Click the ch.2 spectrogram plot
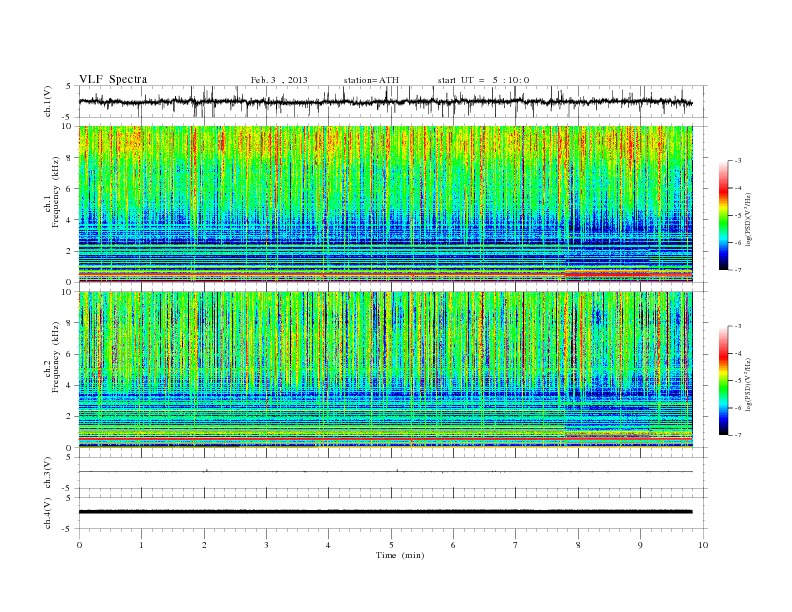This screenshot has width=792, height=612. pyautogui.click(x=386, y=370)
